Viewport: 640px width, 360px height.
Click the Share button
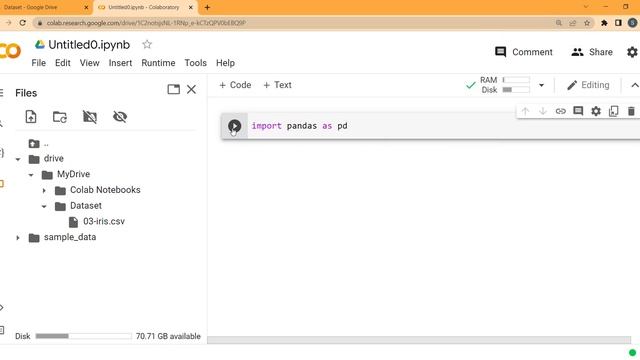pos(592,52)
